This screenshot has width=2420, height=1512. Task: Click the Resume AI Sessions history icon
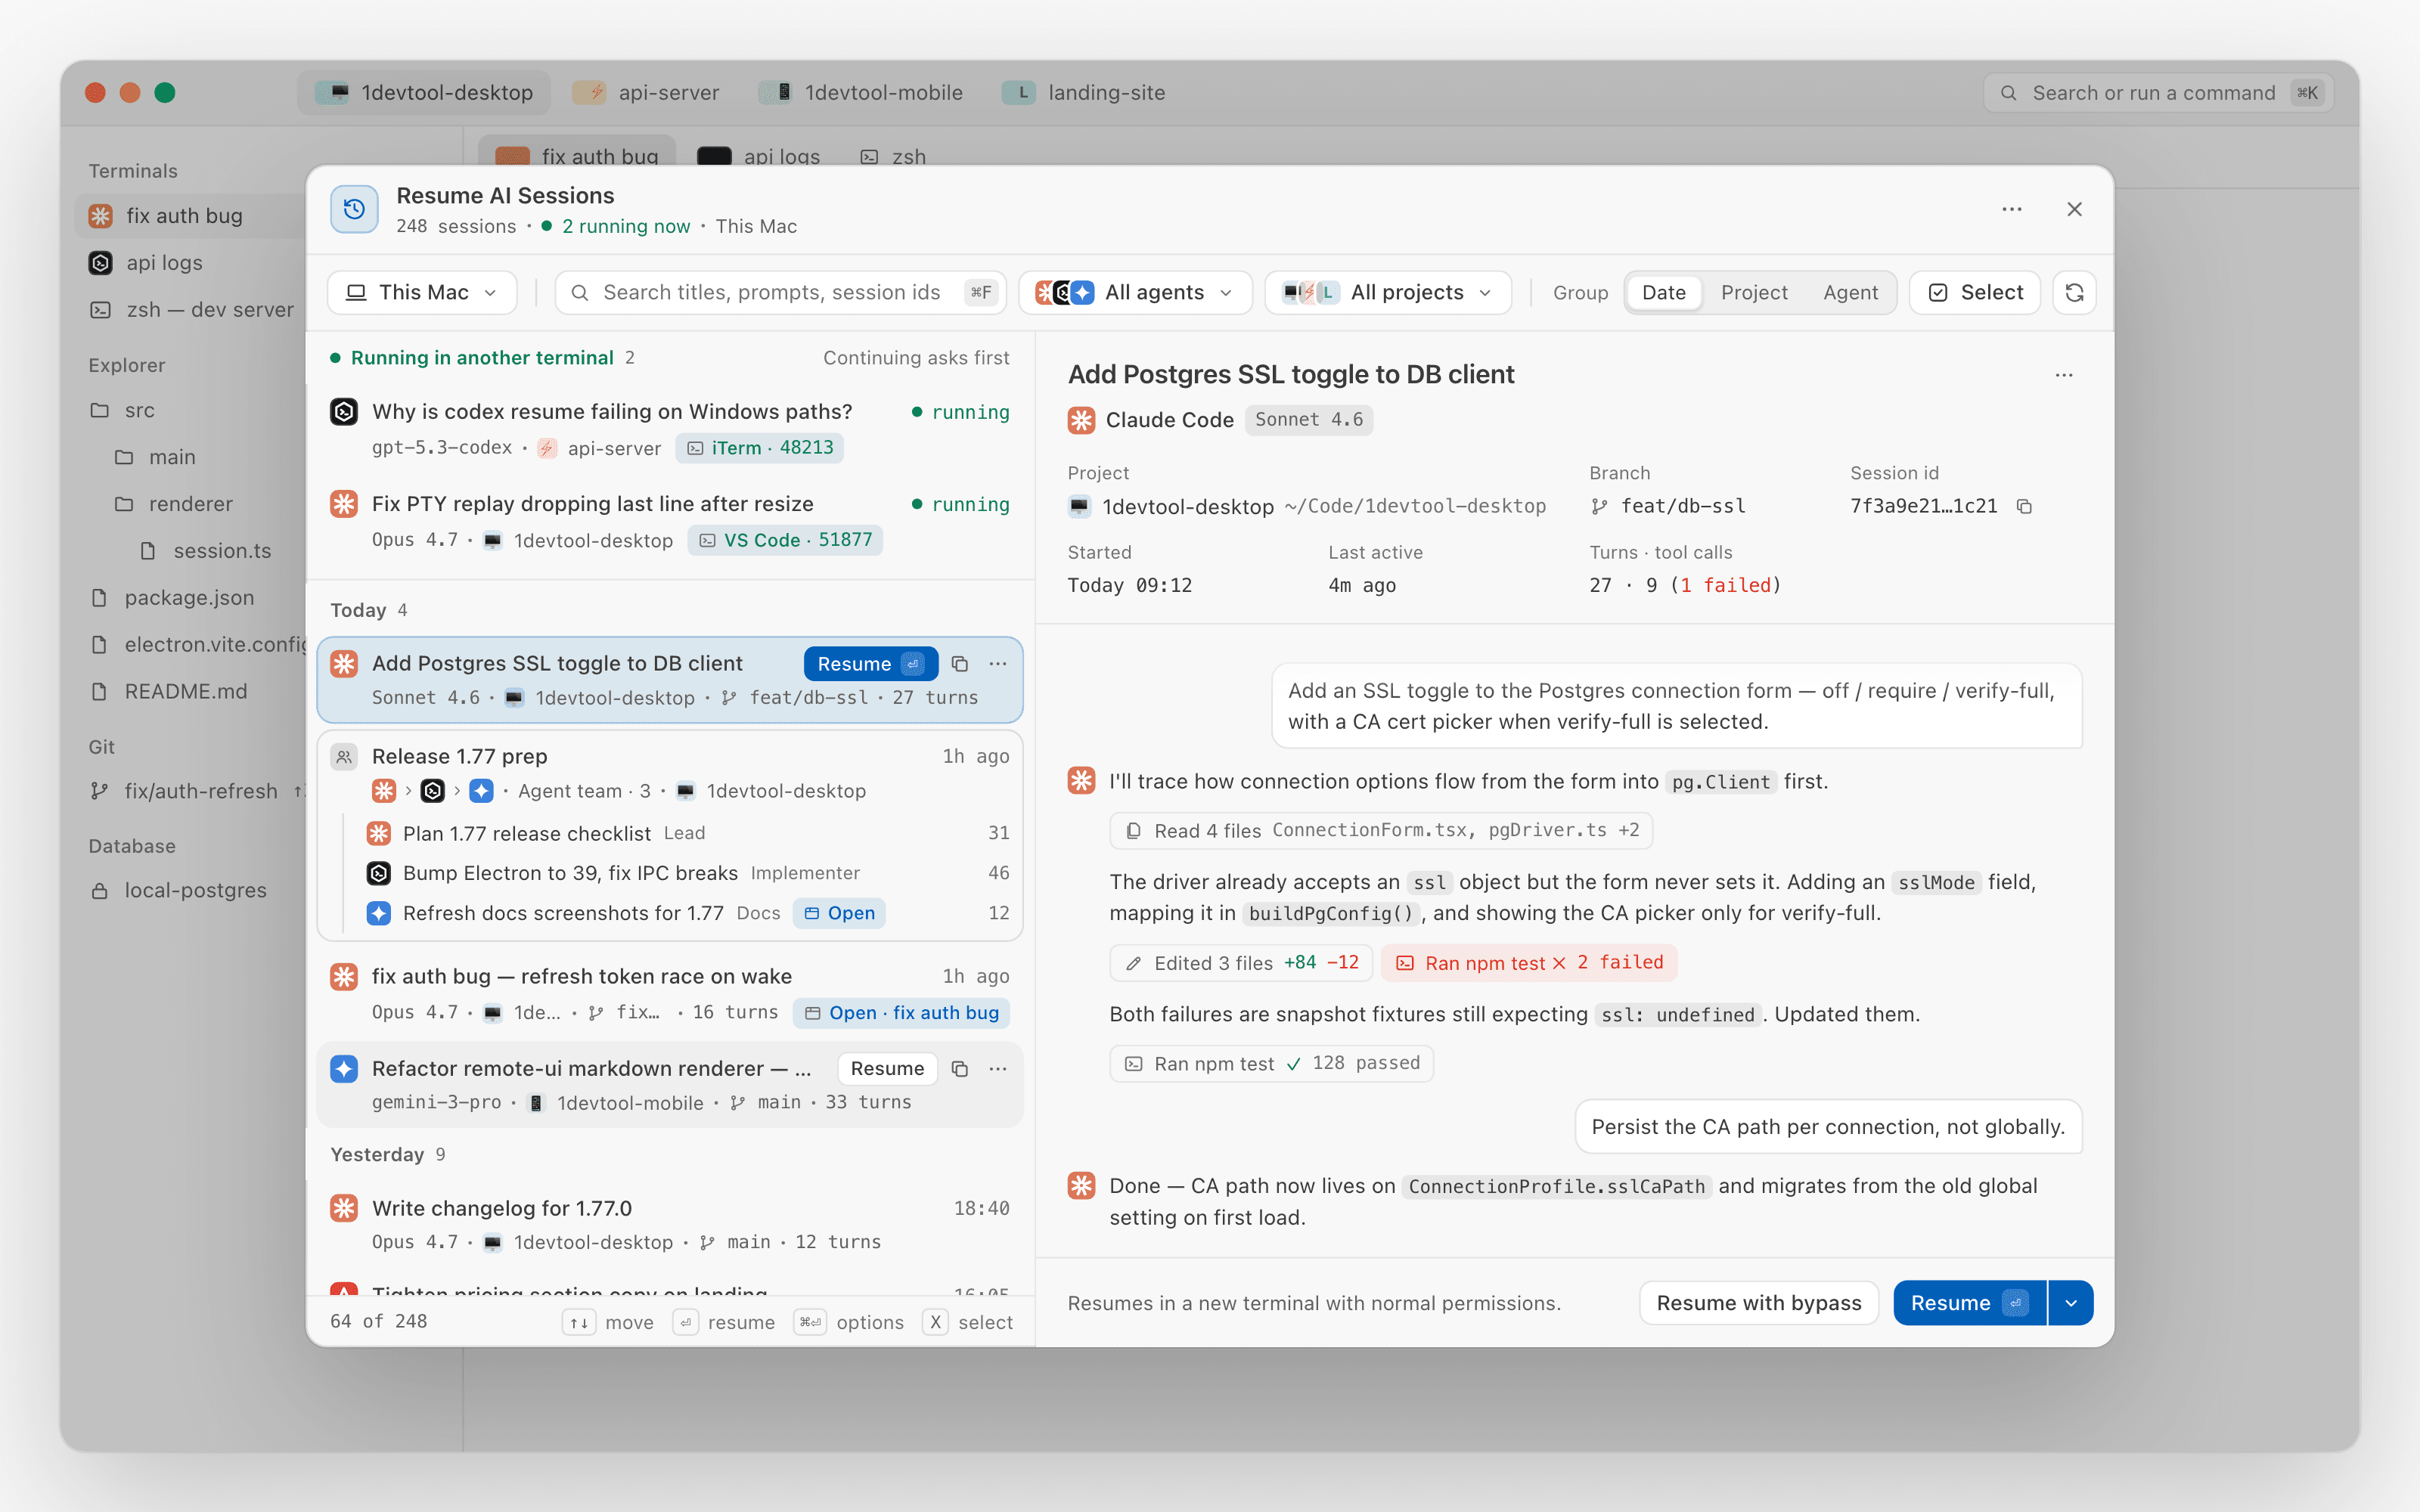point(354,209)
